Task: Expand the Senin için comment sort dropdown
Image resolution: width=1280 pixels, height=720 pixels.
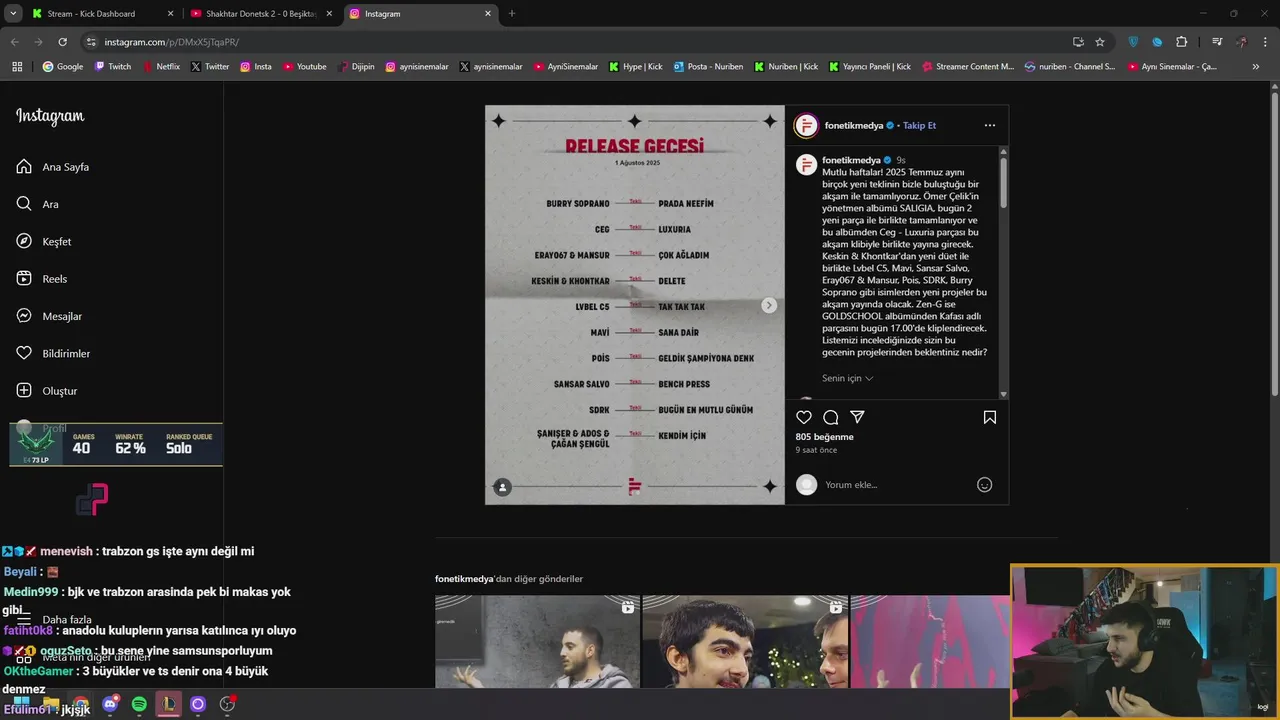Action: pos(848,378)
